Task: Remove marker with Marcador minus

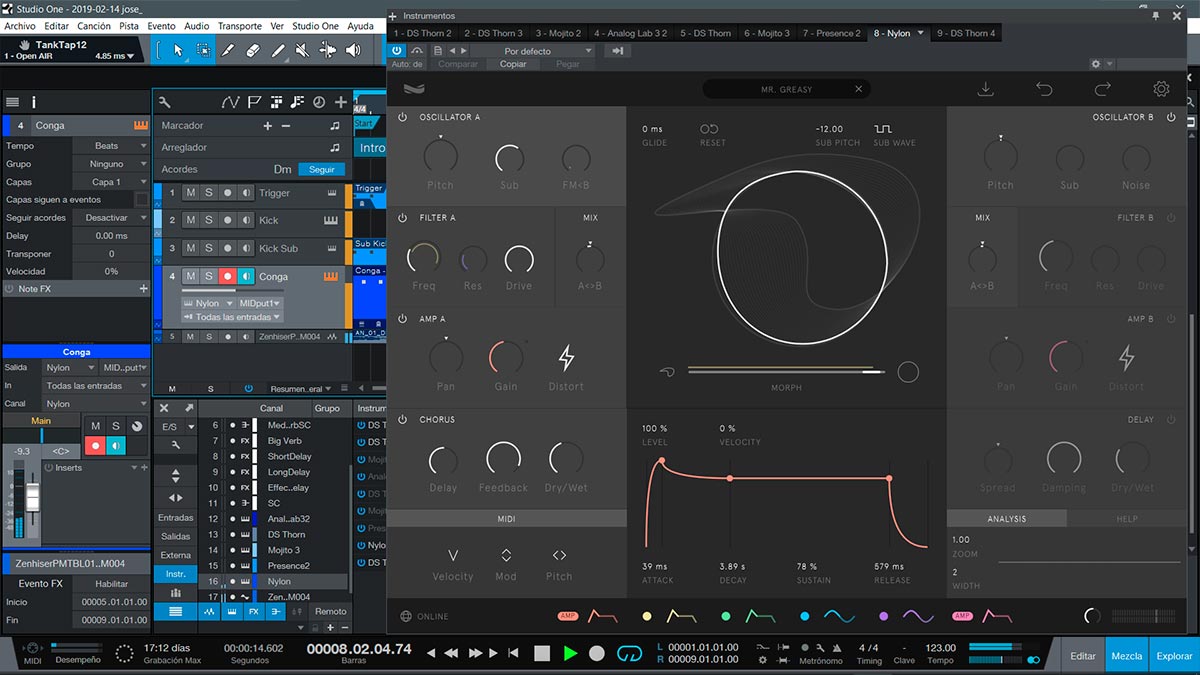Action: tap(286, 126)
